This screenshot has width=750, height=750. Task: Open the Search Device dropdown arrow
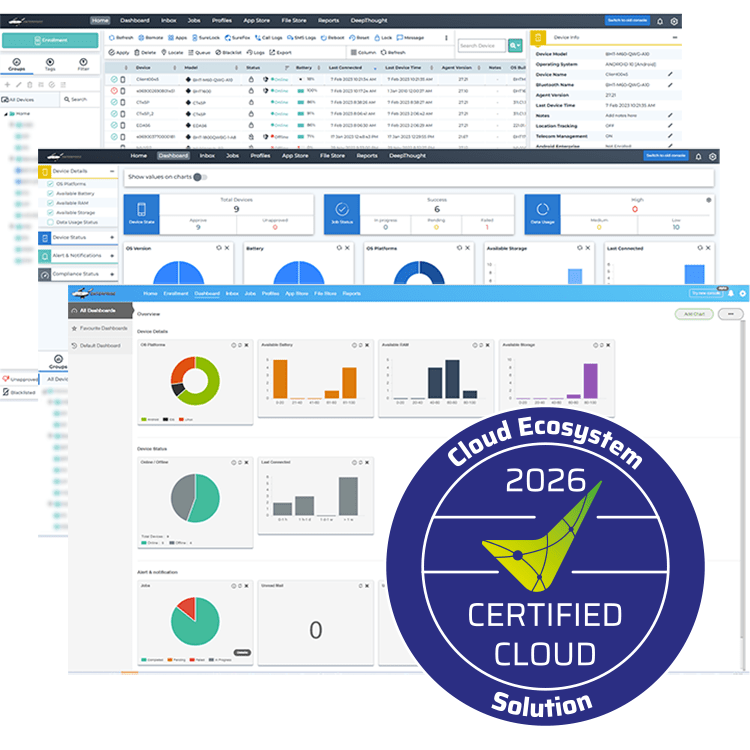pos(515,45)
